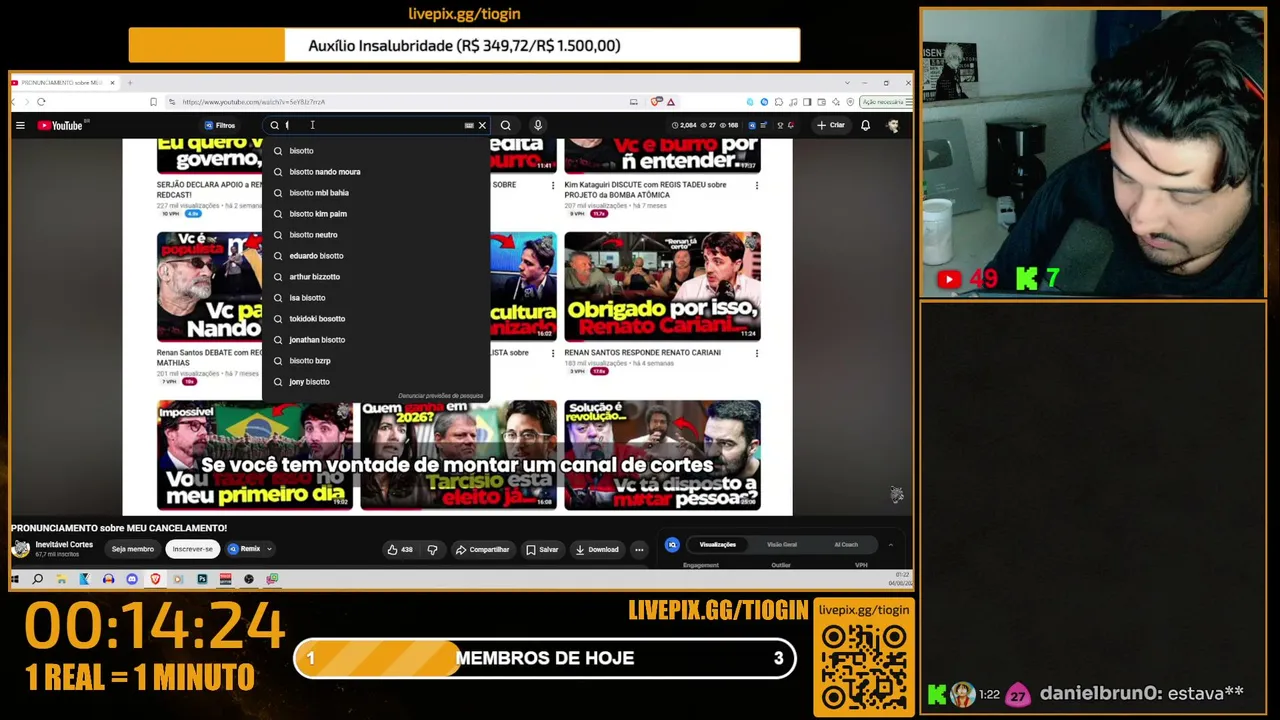
Task: Open Windows taskbar search
Action: (x=38, y=579)
